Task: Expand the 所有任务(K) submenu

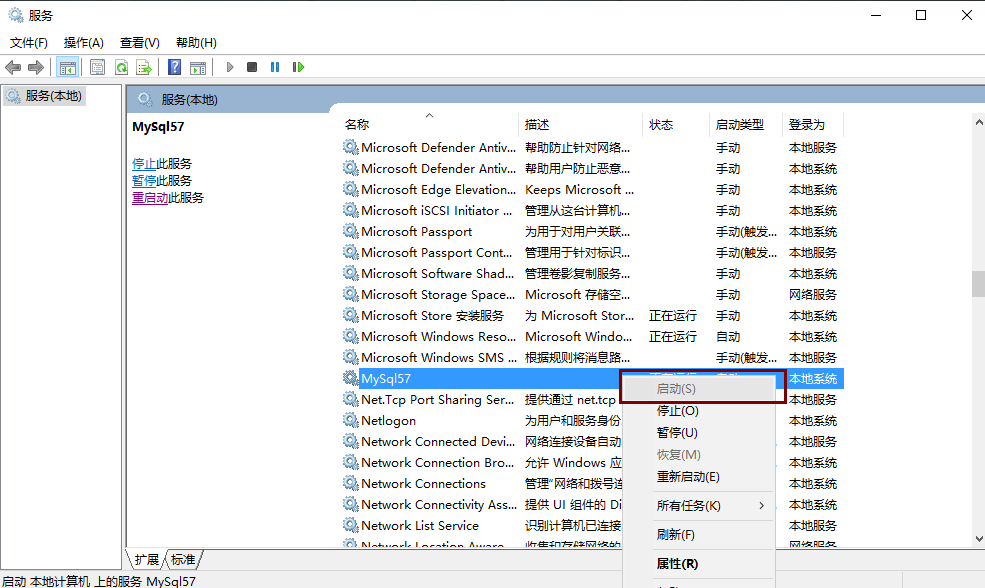Action: pyautogui.click(x=697, y=506)
